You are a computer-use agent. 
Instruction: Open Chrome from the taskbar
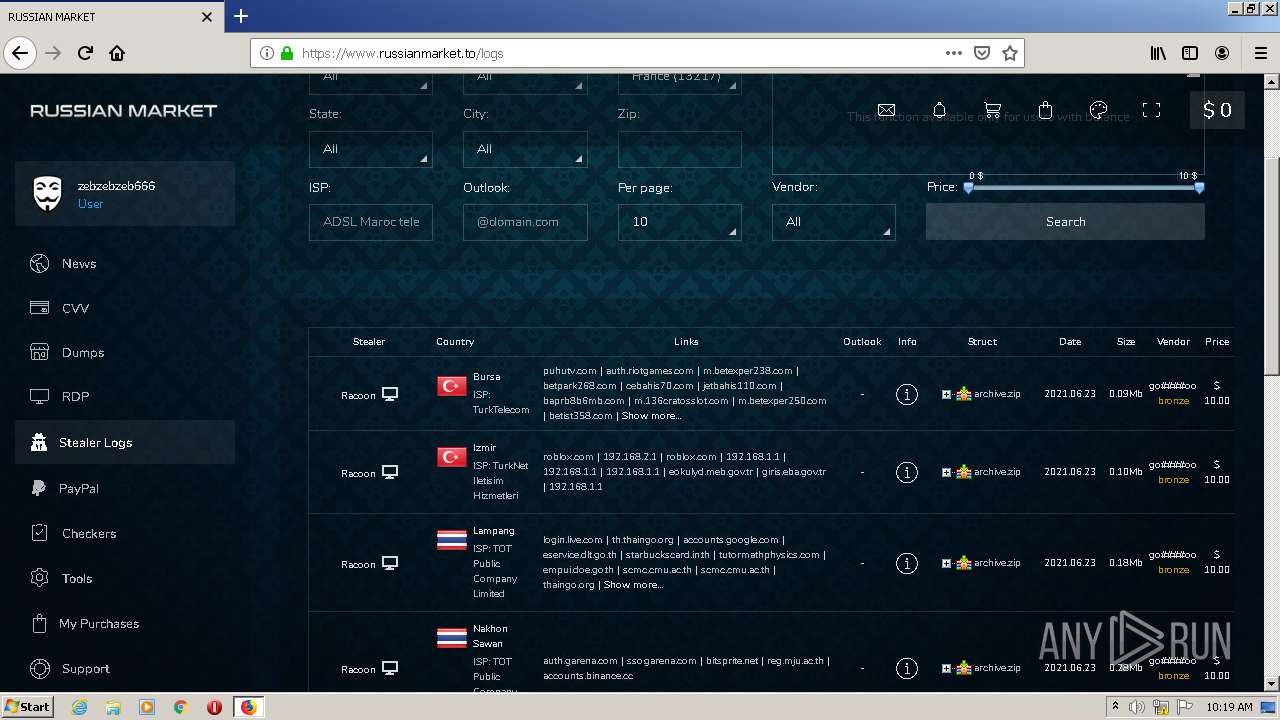pos(180,707)
